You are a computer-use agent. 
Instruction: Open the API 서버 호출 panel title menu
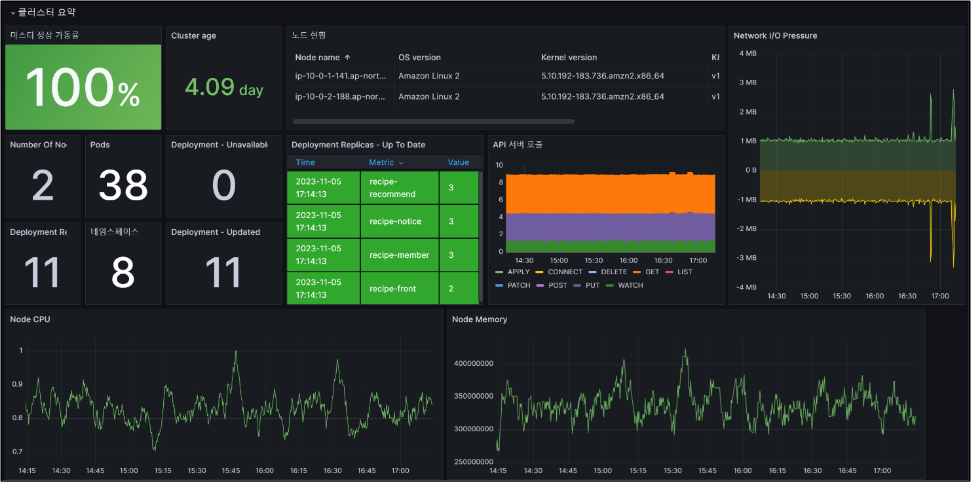(518, 145)
